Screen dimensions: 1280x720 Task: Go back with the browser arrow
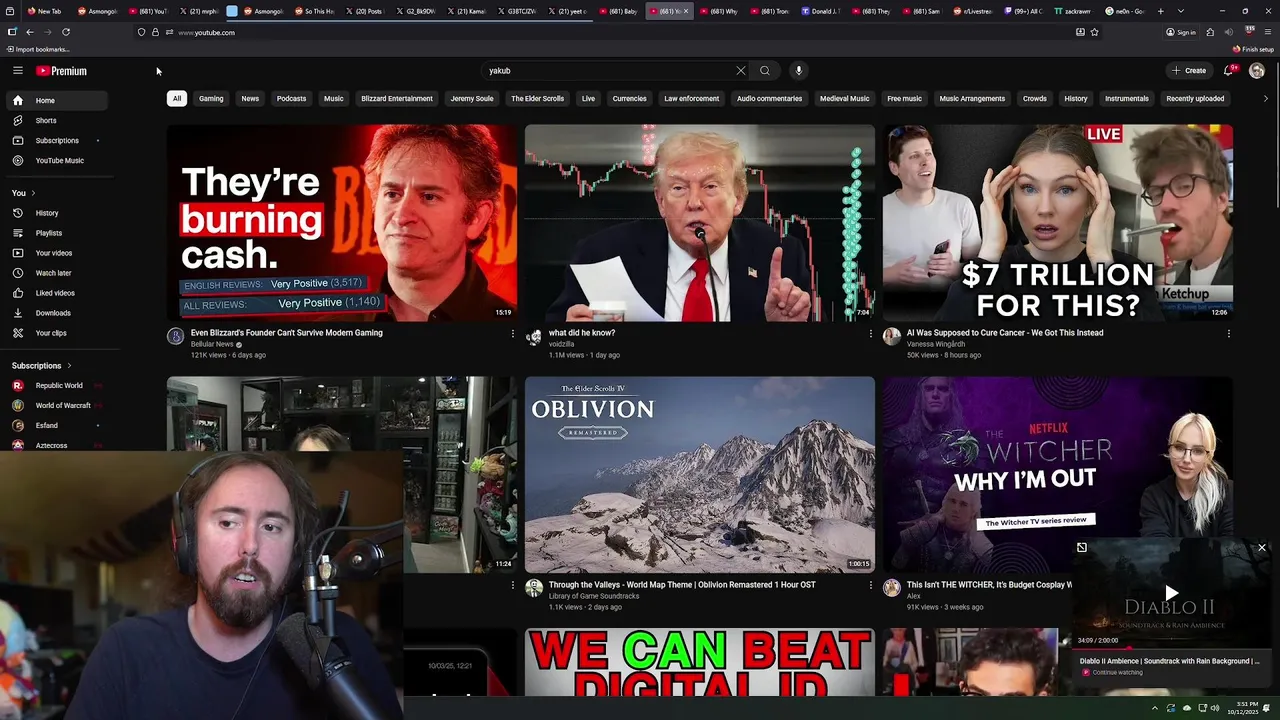tap(30, 32)
